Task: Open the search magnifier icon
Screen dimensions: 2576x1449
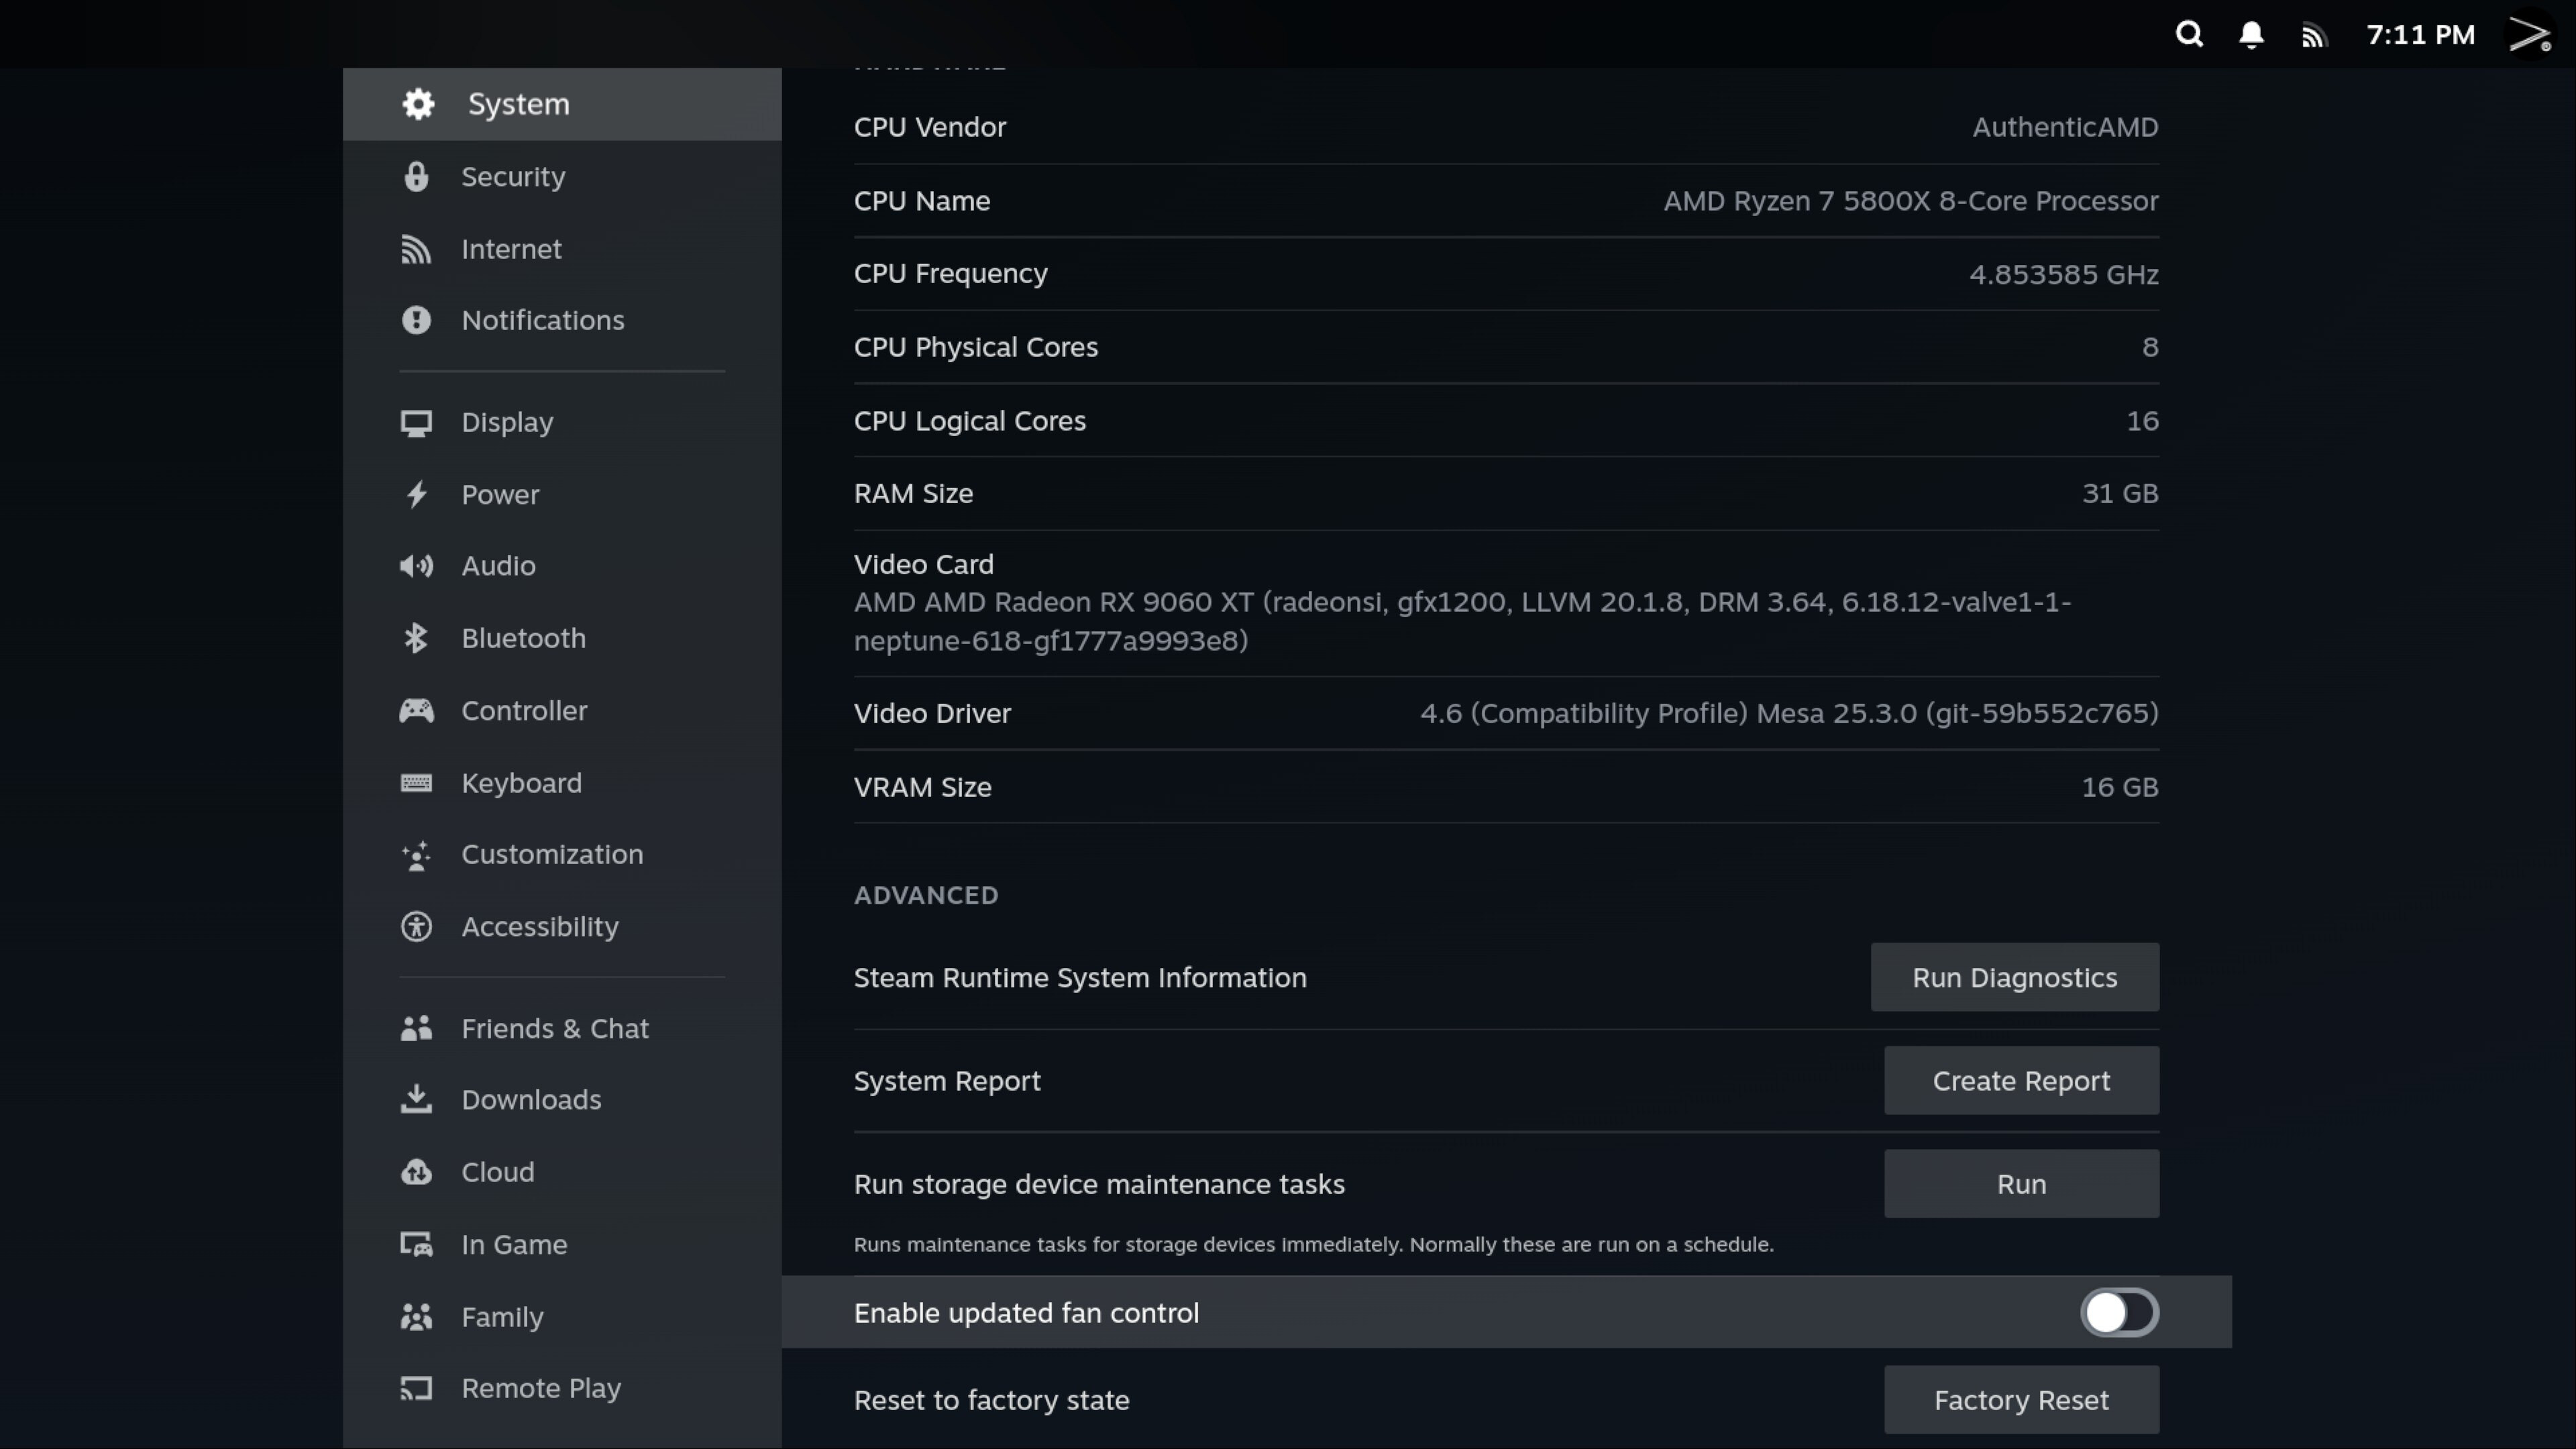Action: [2189, 35]
